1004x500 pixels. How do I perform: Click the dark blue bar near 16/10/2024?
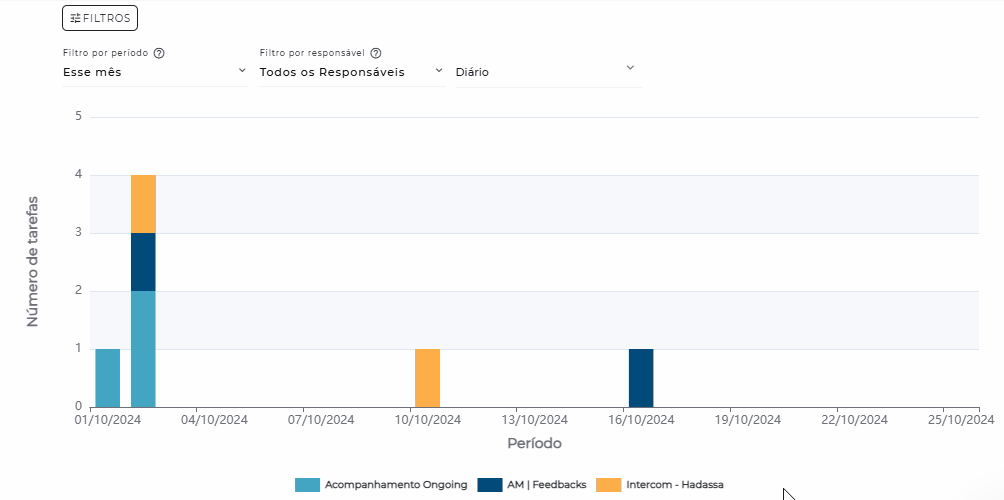pyautogui.click(x=641, y=378)
